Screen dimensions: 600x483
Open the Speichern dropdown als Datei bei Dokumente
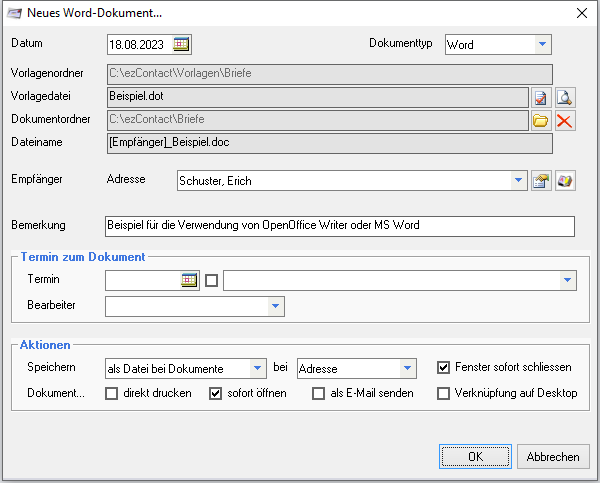point(258,369)
